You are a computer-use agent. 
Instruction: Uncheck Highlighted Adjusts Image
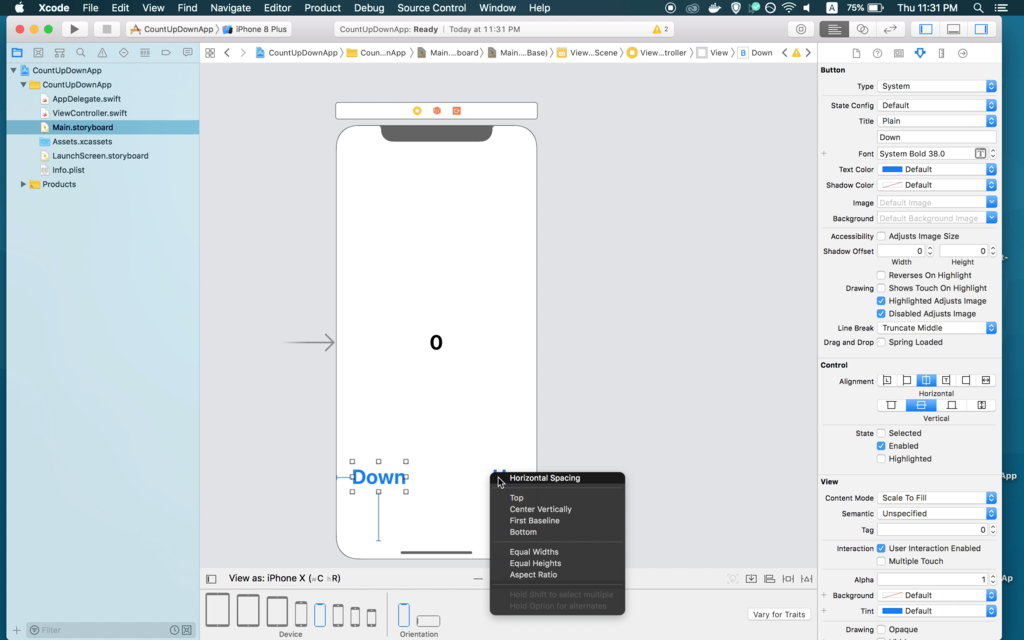(x=881, y=301)
